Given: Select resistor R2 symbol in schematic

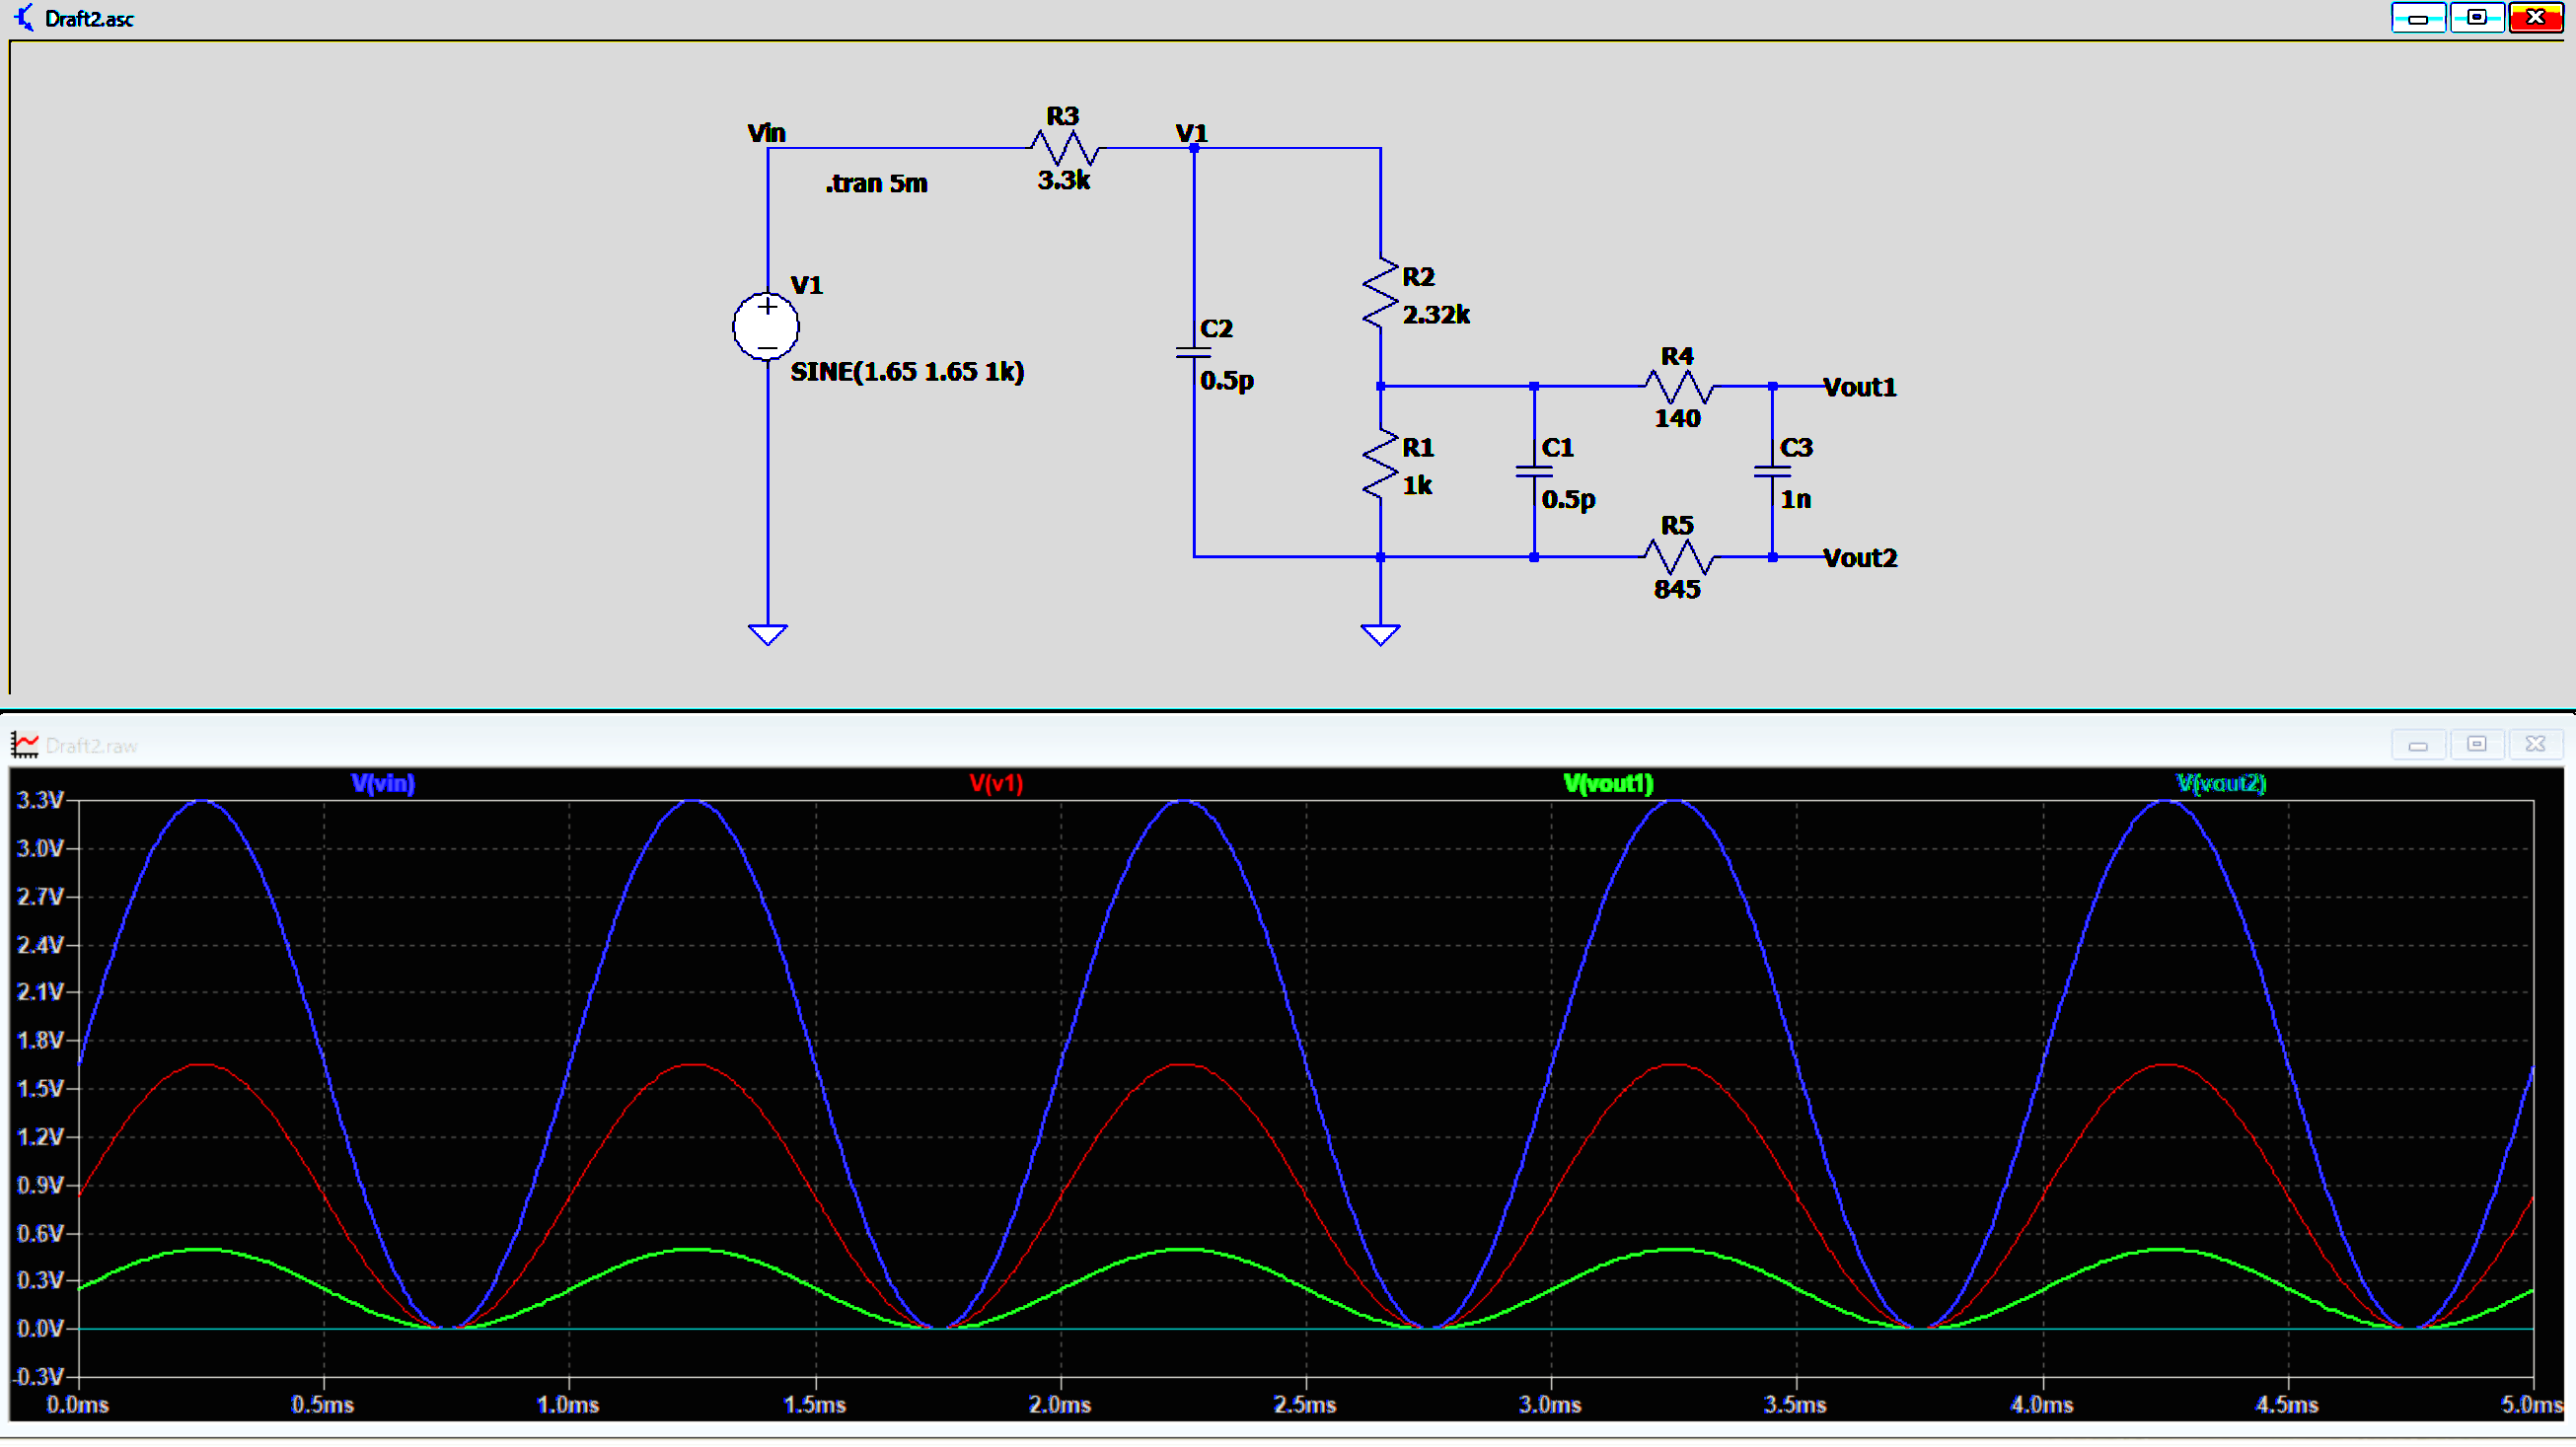Looking at the screenshot, I should click(1380, 294).
